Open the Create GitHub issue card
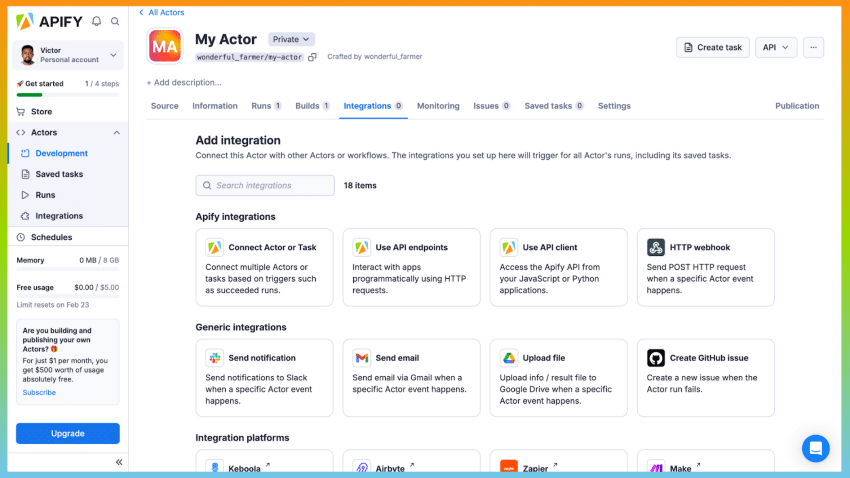This screenshot has width=850, height=478. pyautogui.click(x=706, y=378)
